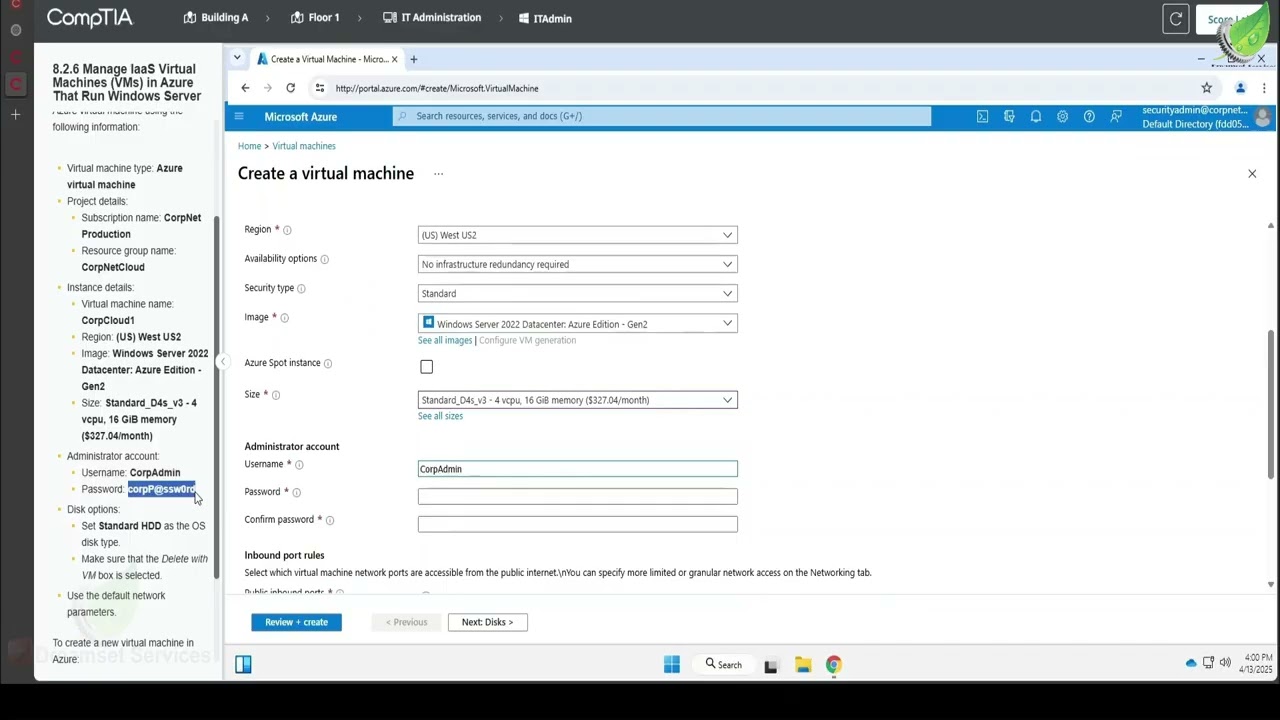The image size is (1280, 720).
Task: Click the Review + create button
Action: tap(296, 622)
